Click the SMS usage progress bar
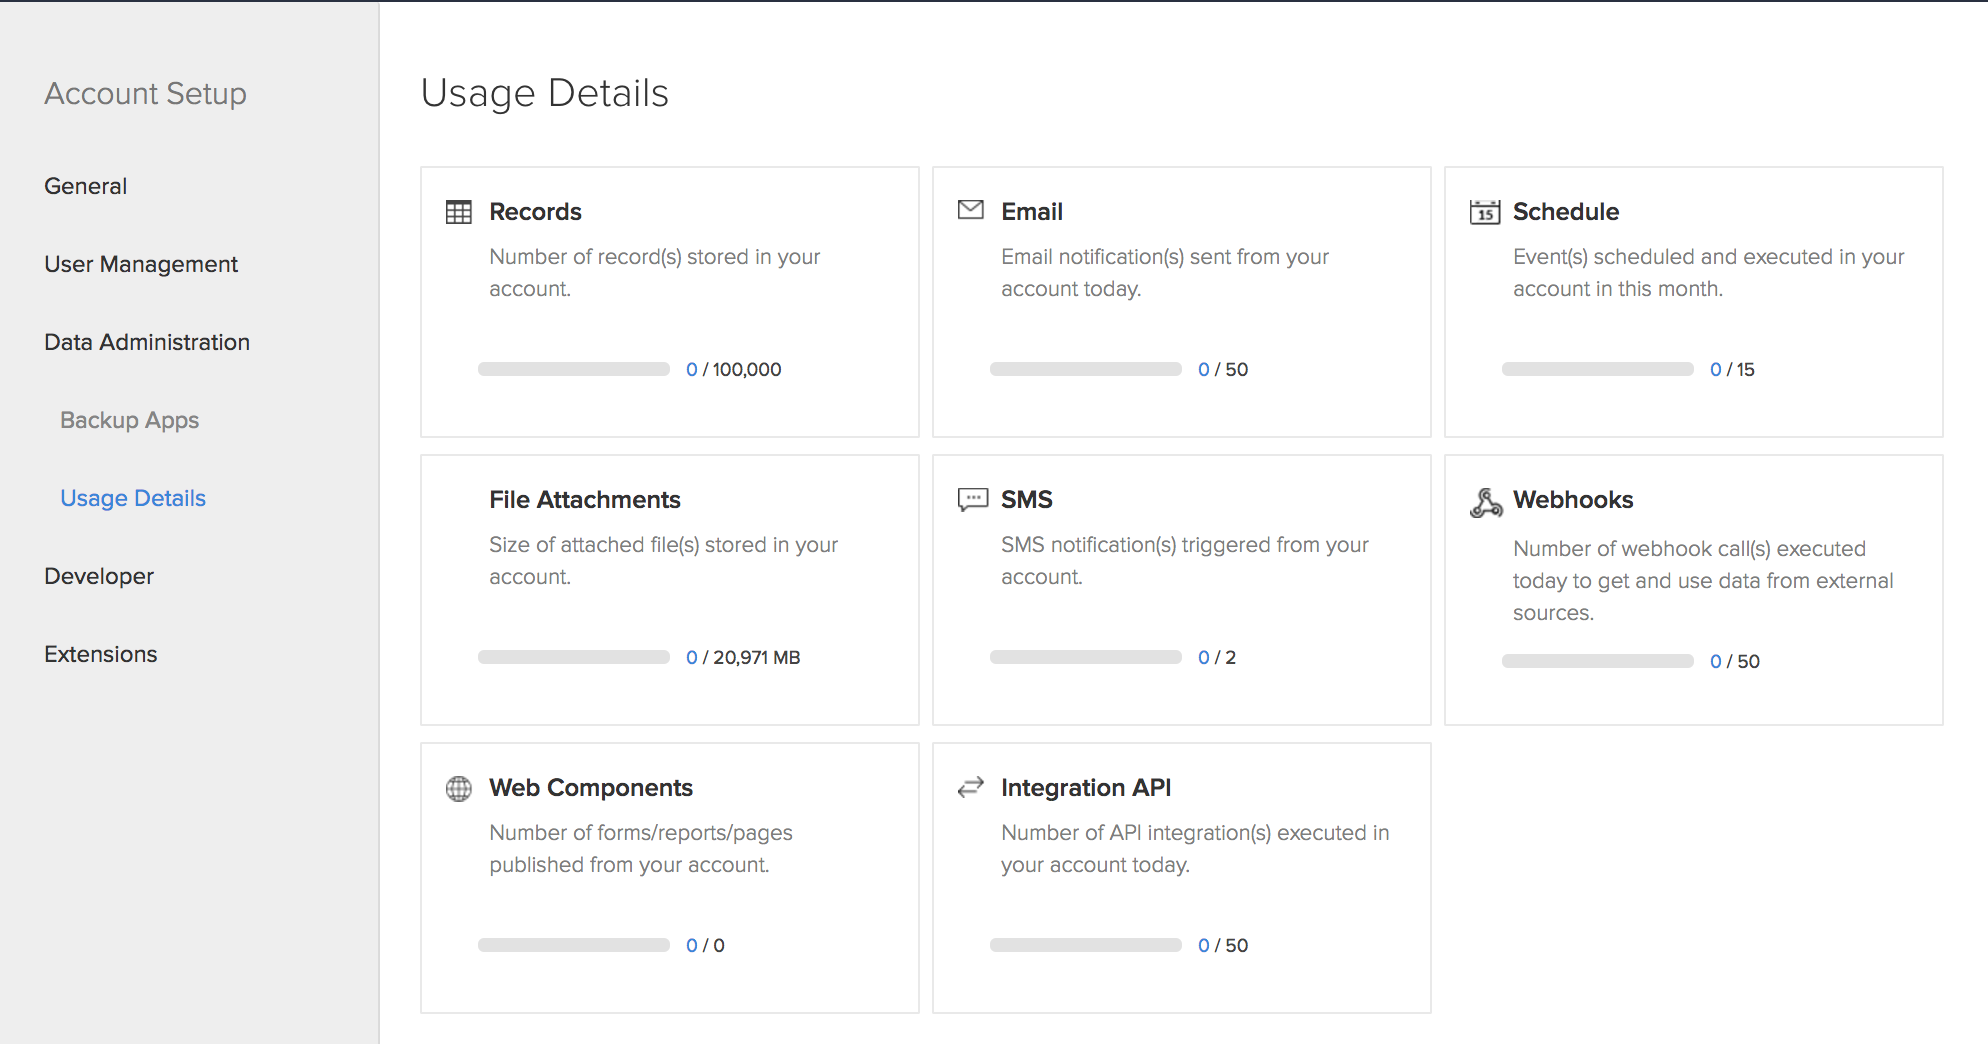 1085,657
